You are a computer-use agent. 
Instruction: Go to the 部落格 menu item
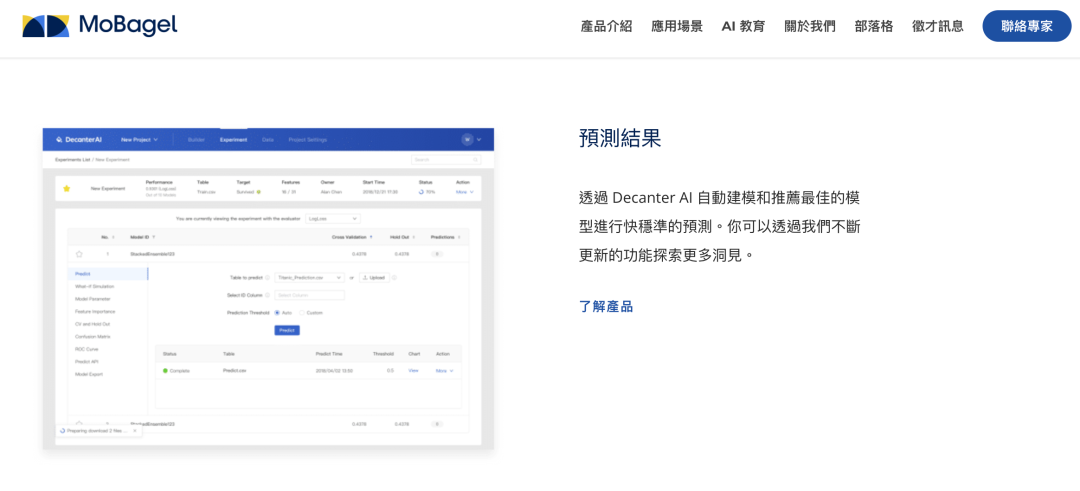click(x=874, y=26)
